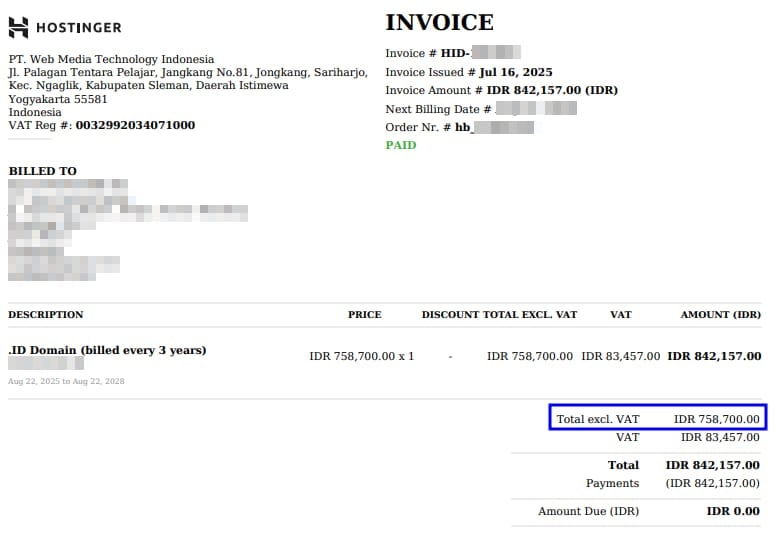Click the Hostinger logo icon
The width and height of the screenshot is (776, 551).
coord(19,27)
